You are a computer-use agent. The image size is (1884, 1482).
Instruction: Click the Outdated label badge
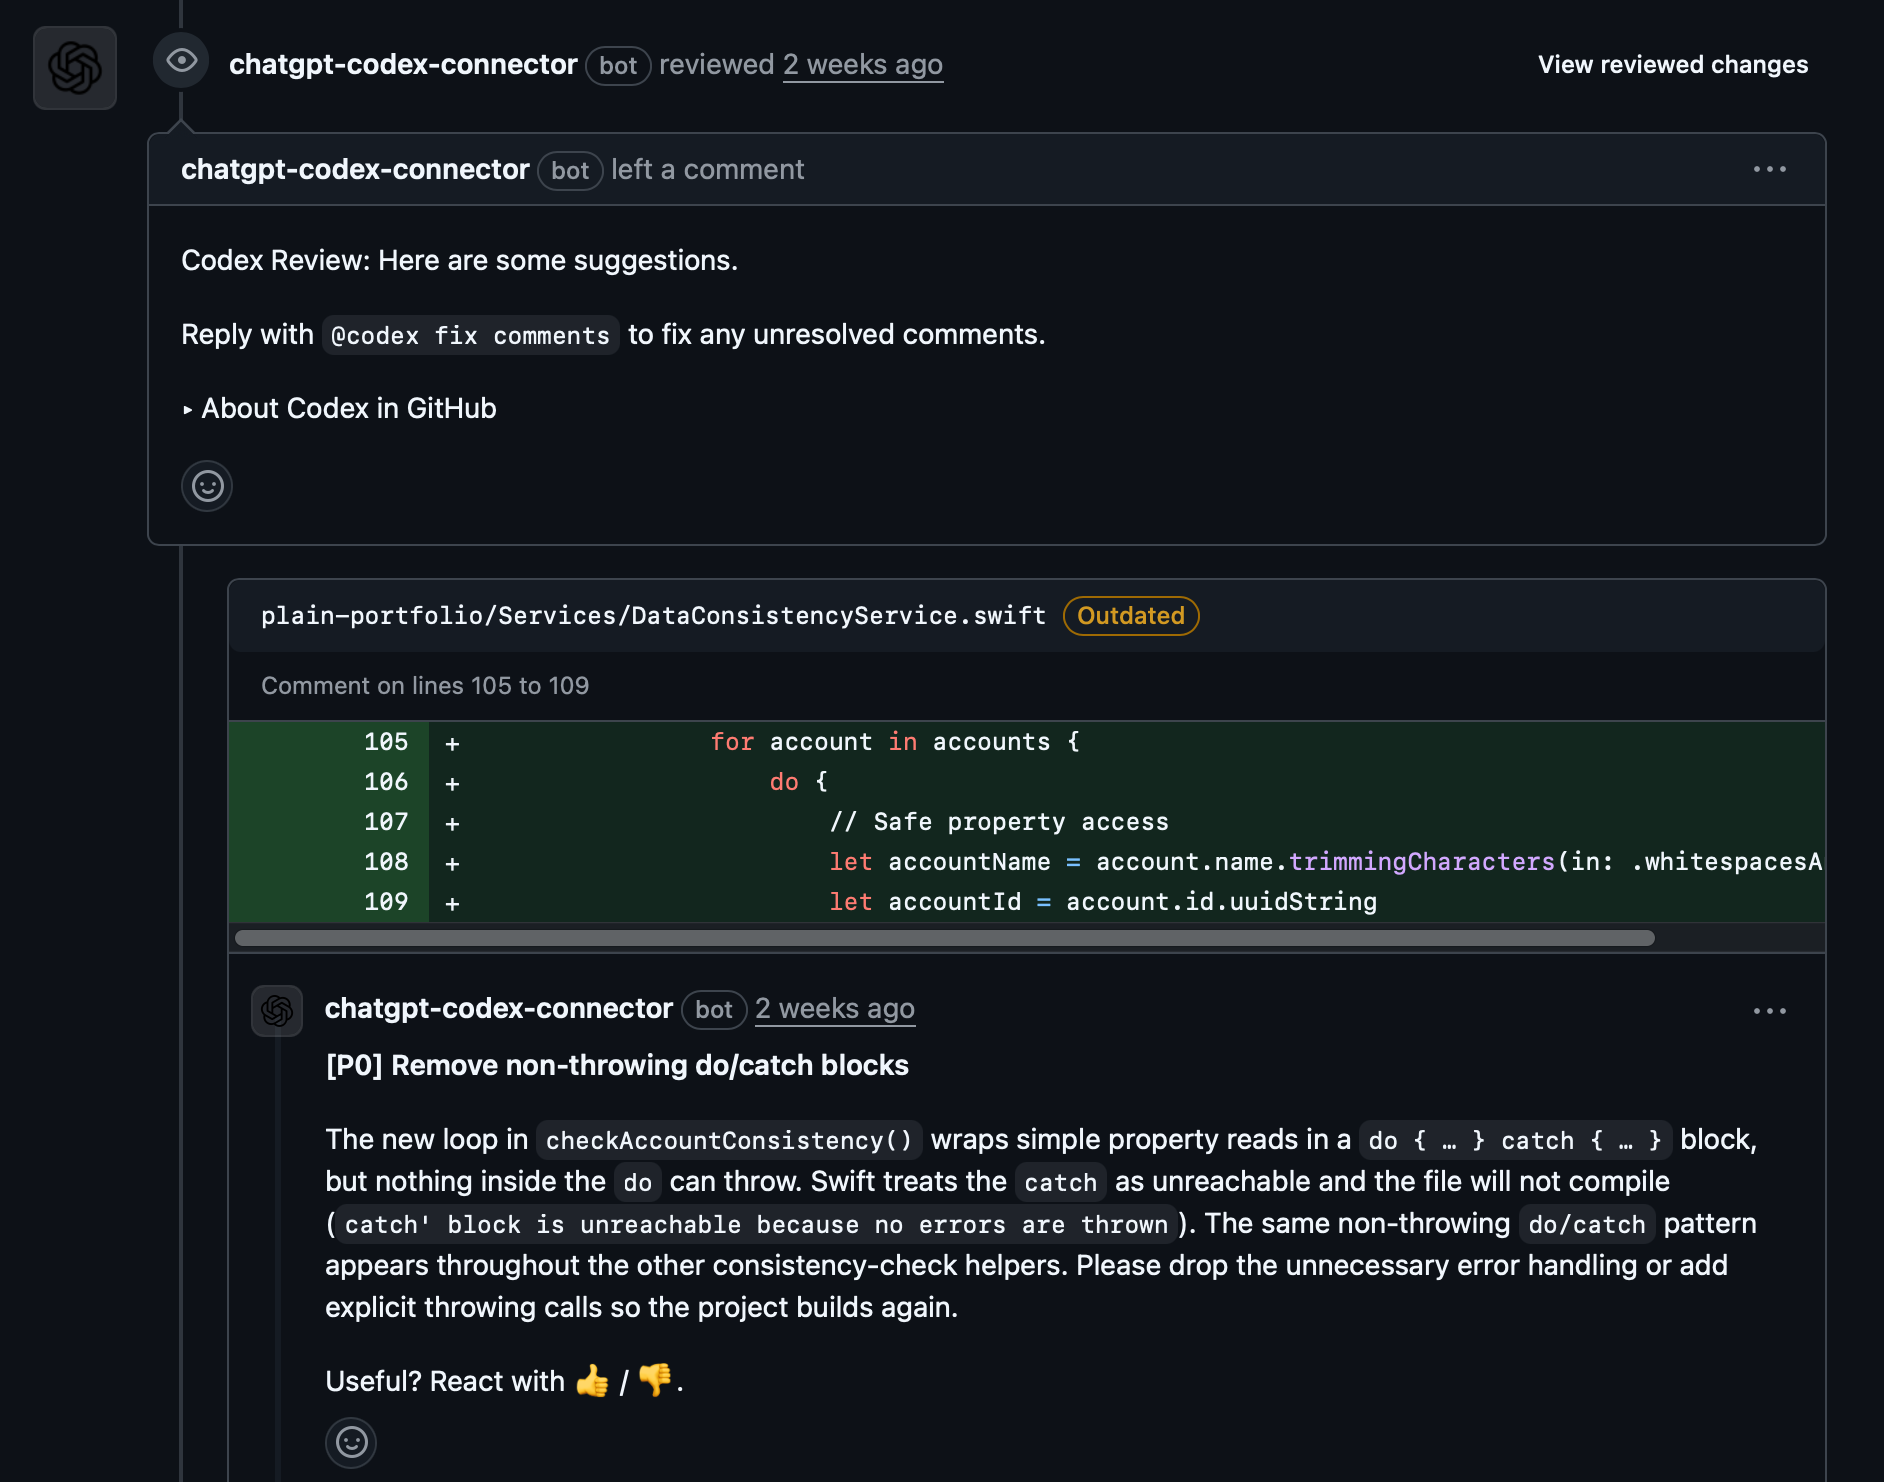pos(1130,616)
